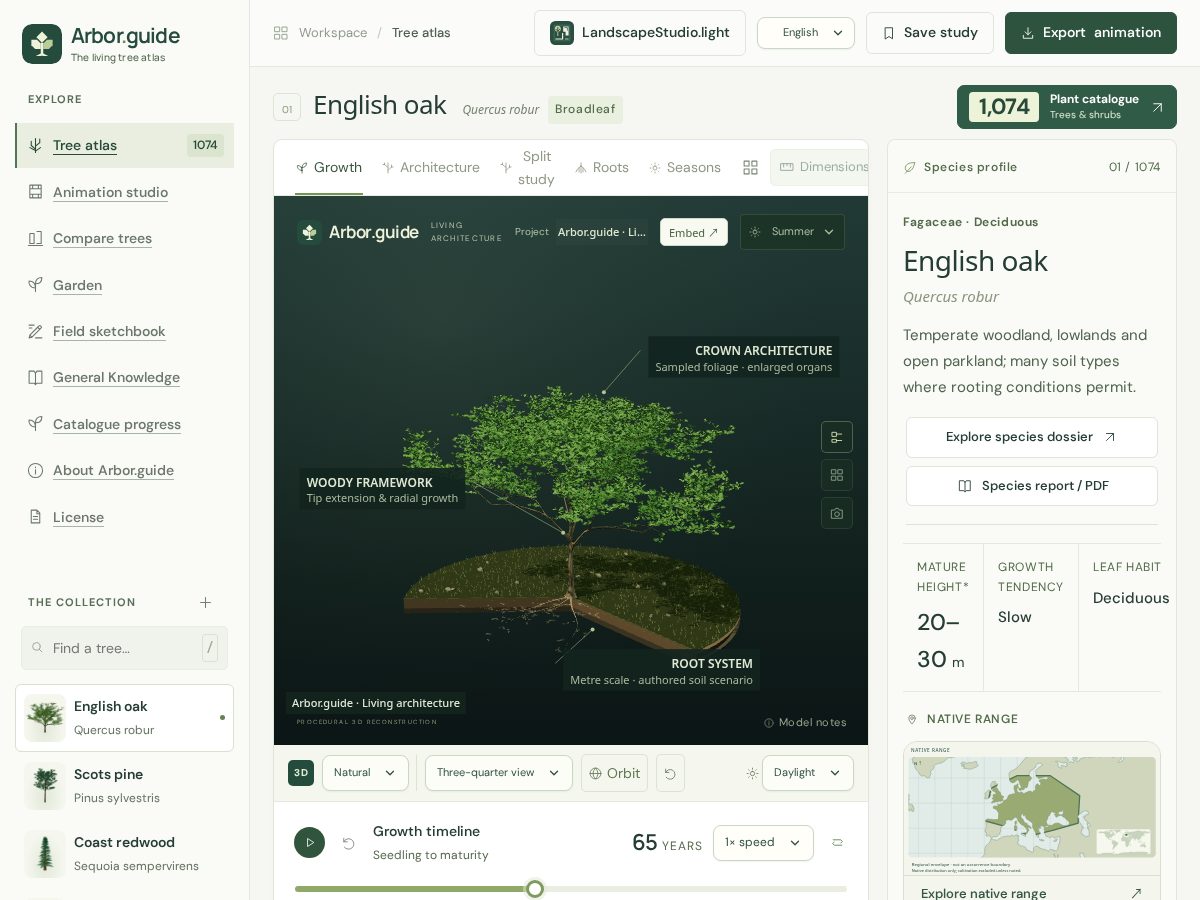This screenshot has height=900, width=1200.
Task: Click the unfilled part of the growth timeline track
Action: pyautogui.click(x=695, y=889)
